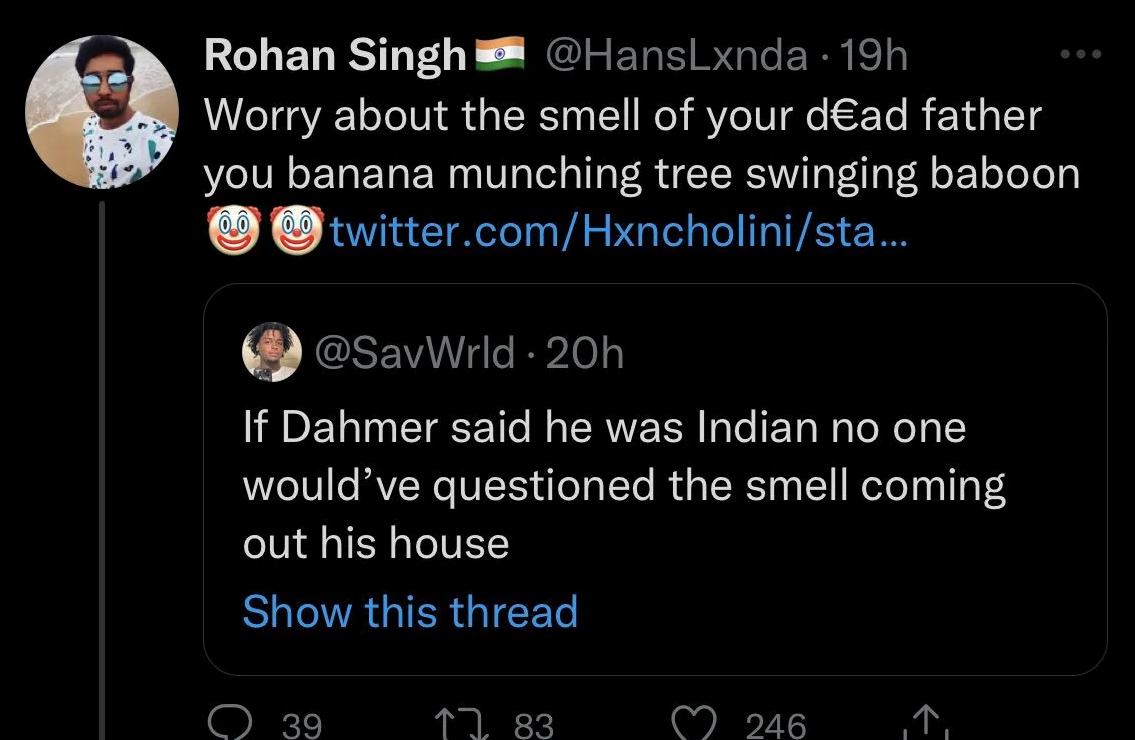
Task: Open the @SavWrld avatar in quoted tweet
Action: pyautogui.click(x=272, y=352)
